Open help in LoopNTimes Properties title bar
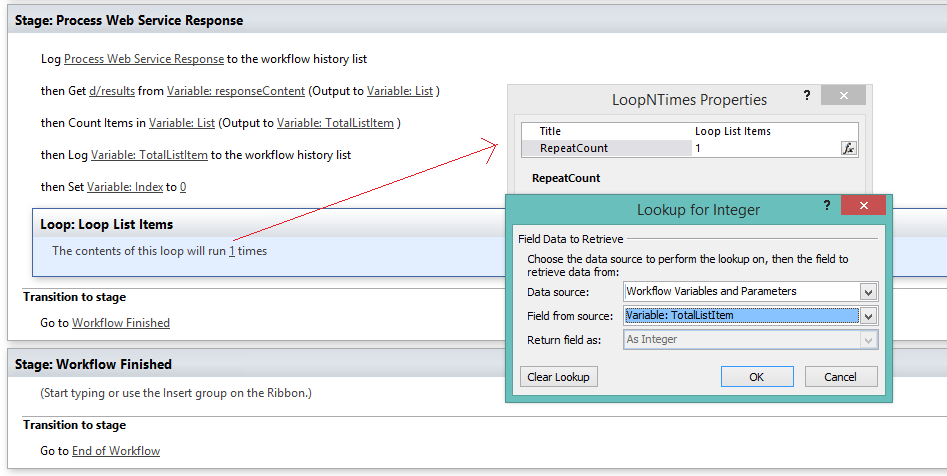The width and height of the screenshot is (947, 476). (806, 96)
